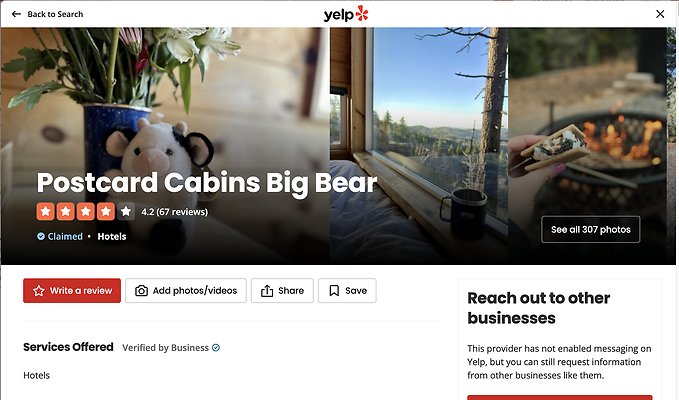This screenshot has height=400, width=679.
Task: Click the share arrow icon
Action: [x=267, y=290]
